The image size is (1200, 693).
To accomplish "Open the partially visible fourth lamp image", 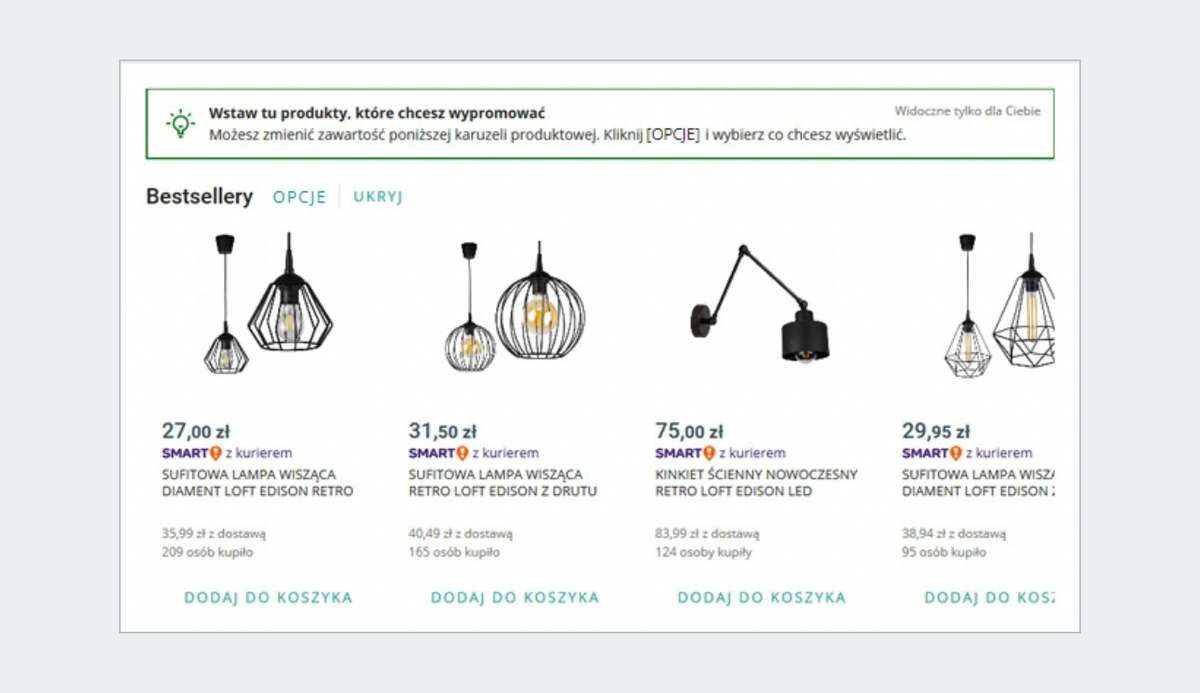I will [x=1000, y=304].
